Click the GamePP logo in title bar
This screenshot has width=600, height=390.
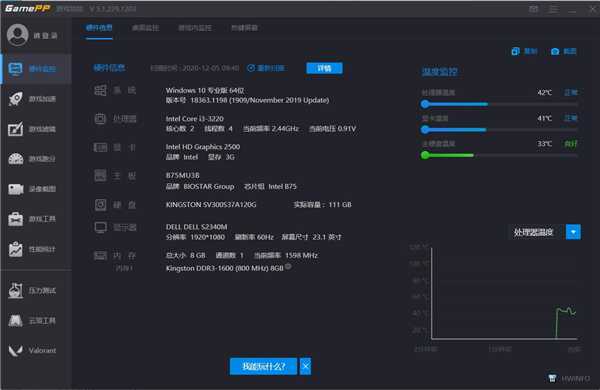(28, 8)
